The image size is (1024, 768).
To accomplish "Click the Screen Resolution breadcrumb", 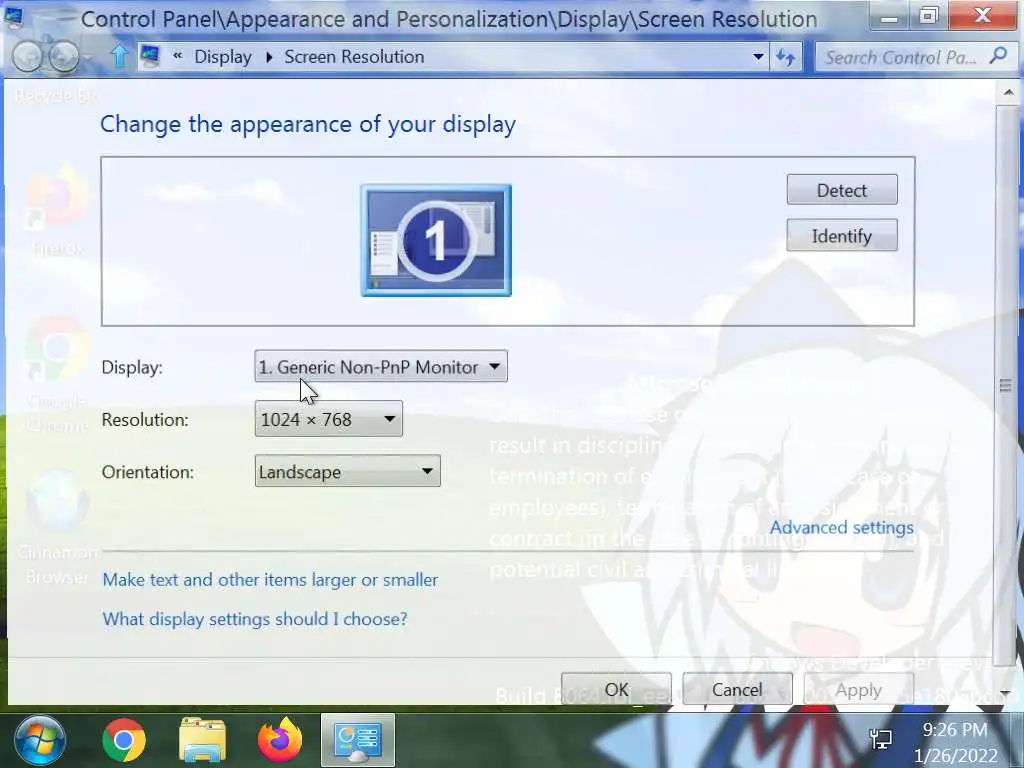I will [x=354, y=57].
